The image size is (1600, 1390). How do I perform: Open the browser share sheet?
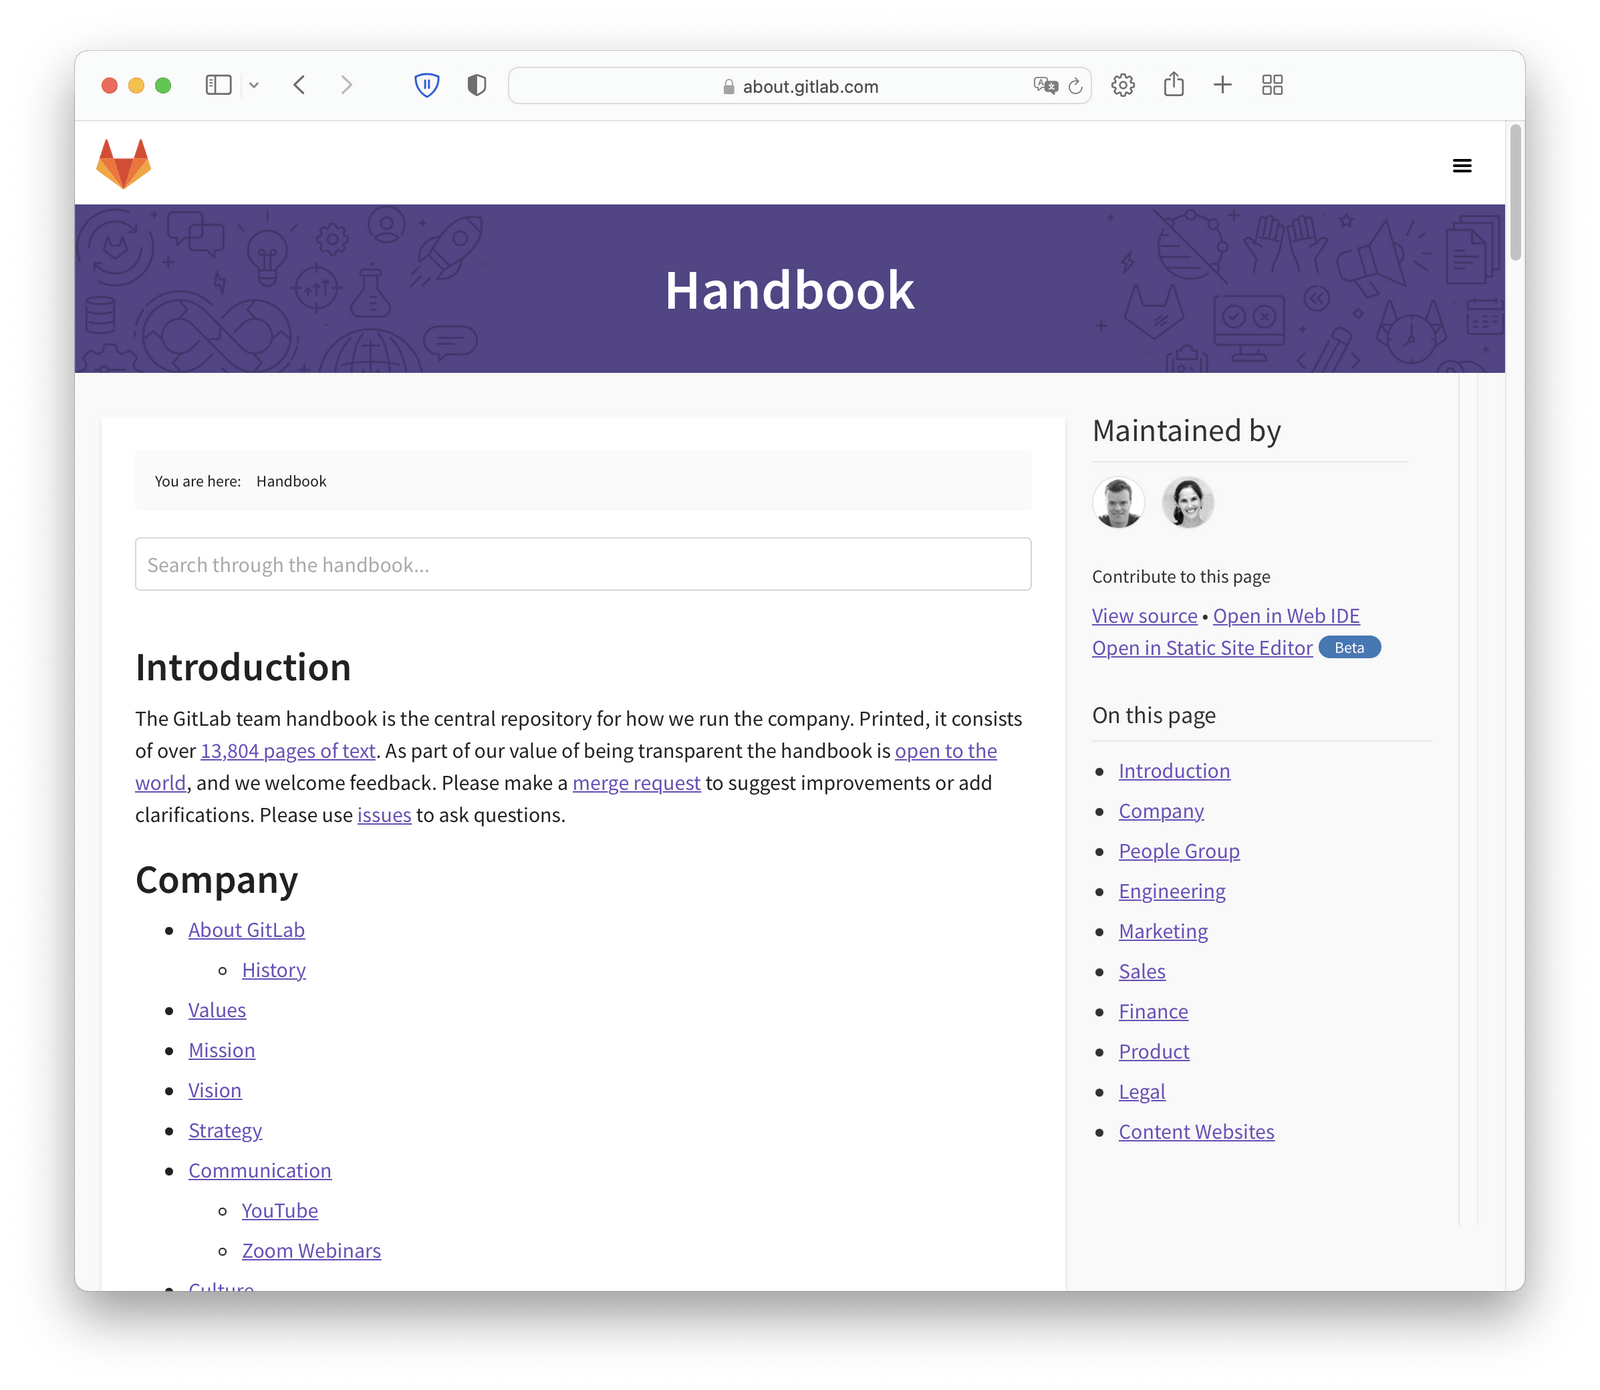coord(1173,85)
